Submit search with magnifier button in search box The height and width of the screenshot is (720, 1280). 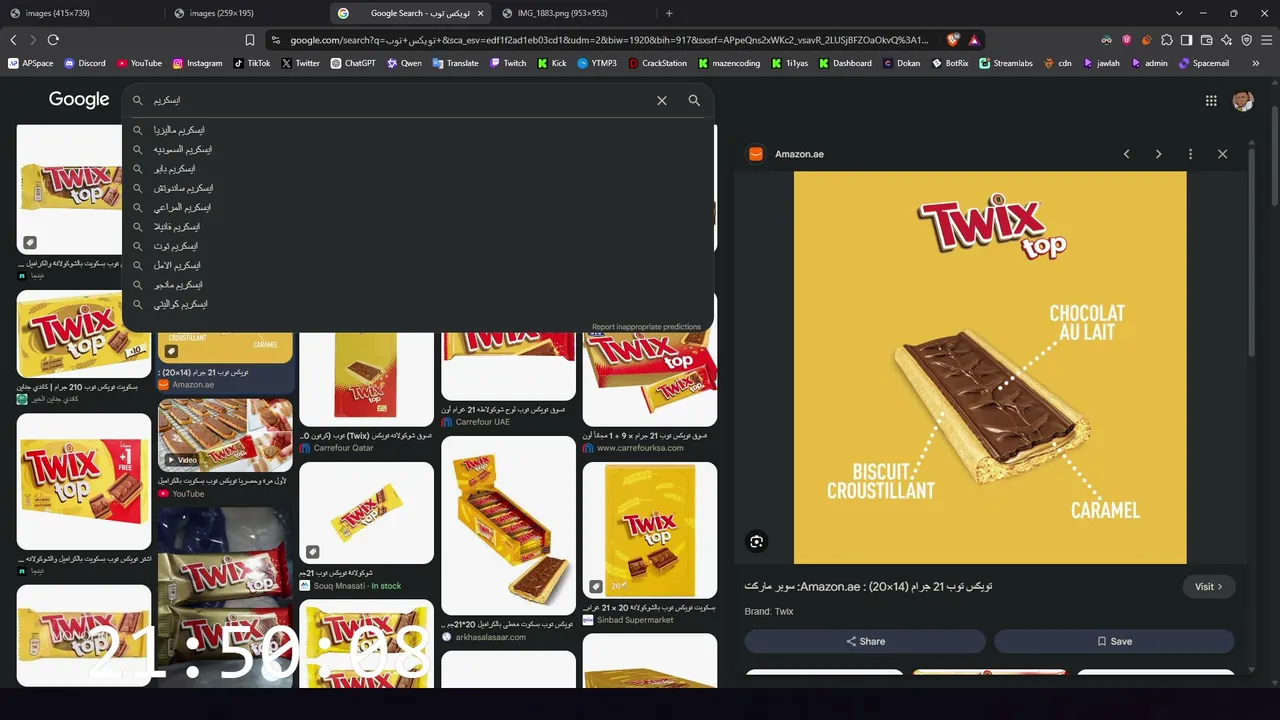694,100
